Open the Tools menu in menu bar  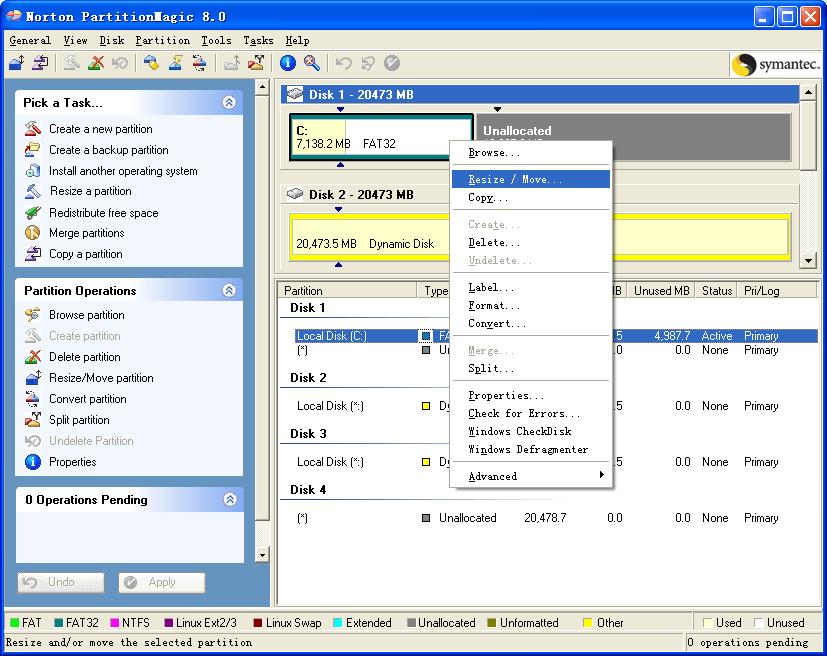click(216, 40)
